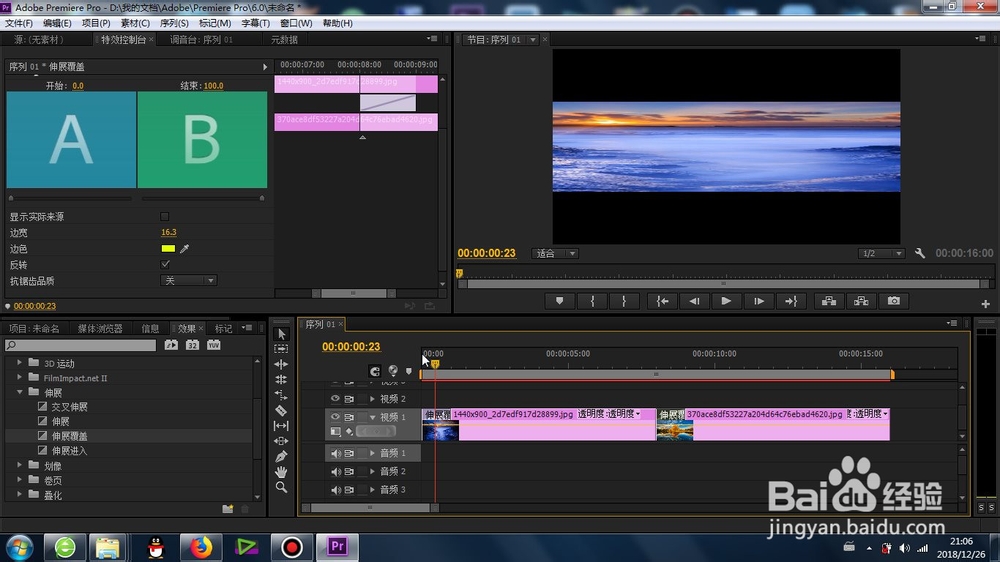
Task: Switch to the 媒体浏览器 tab
Action: [x=100, y=329]
